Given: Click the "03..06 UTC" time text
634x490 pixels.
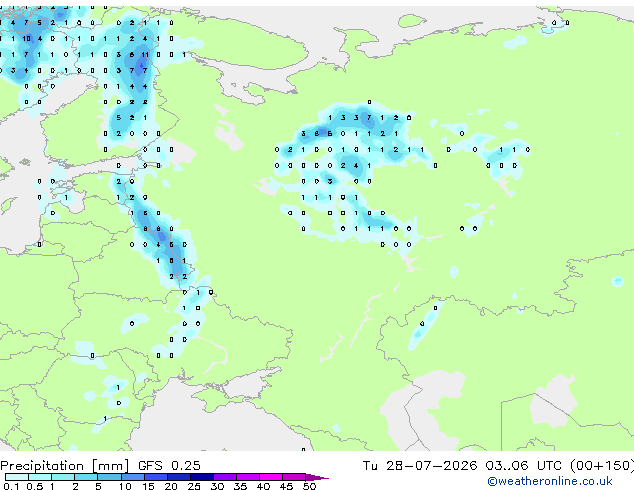Looking at the screenshot, I should click(524, 466).
